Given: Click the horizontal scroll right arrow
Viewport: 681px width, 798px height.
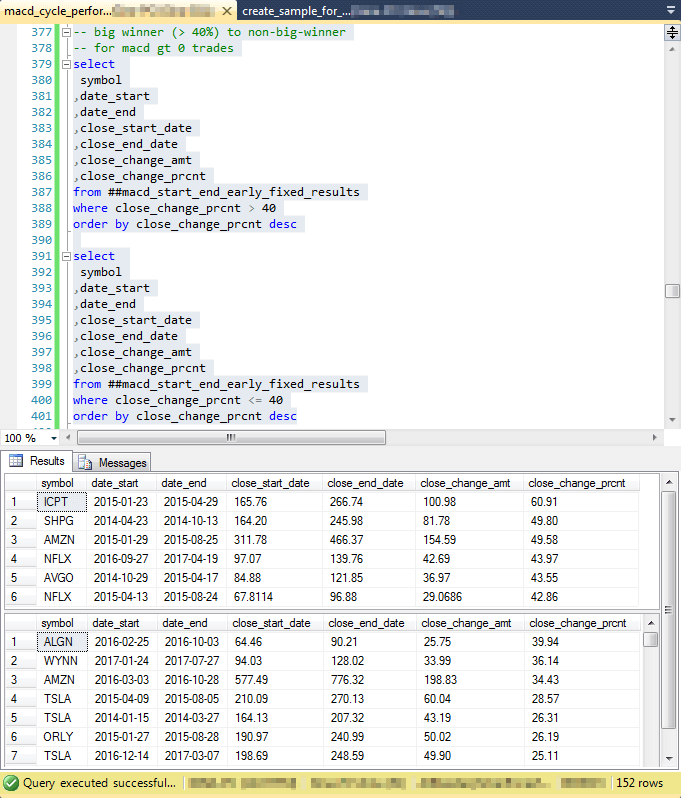Looking at the screenshot, I should click(x=655, y=438).
